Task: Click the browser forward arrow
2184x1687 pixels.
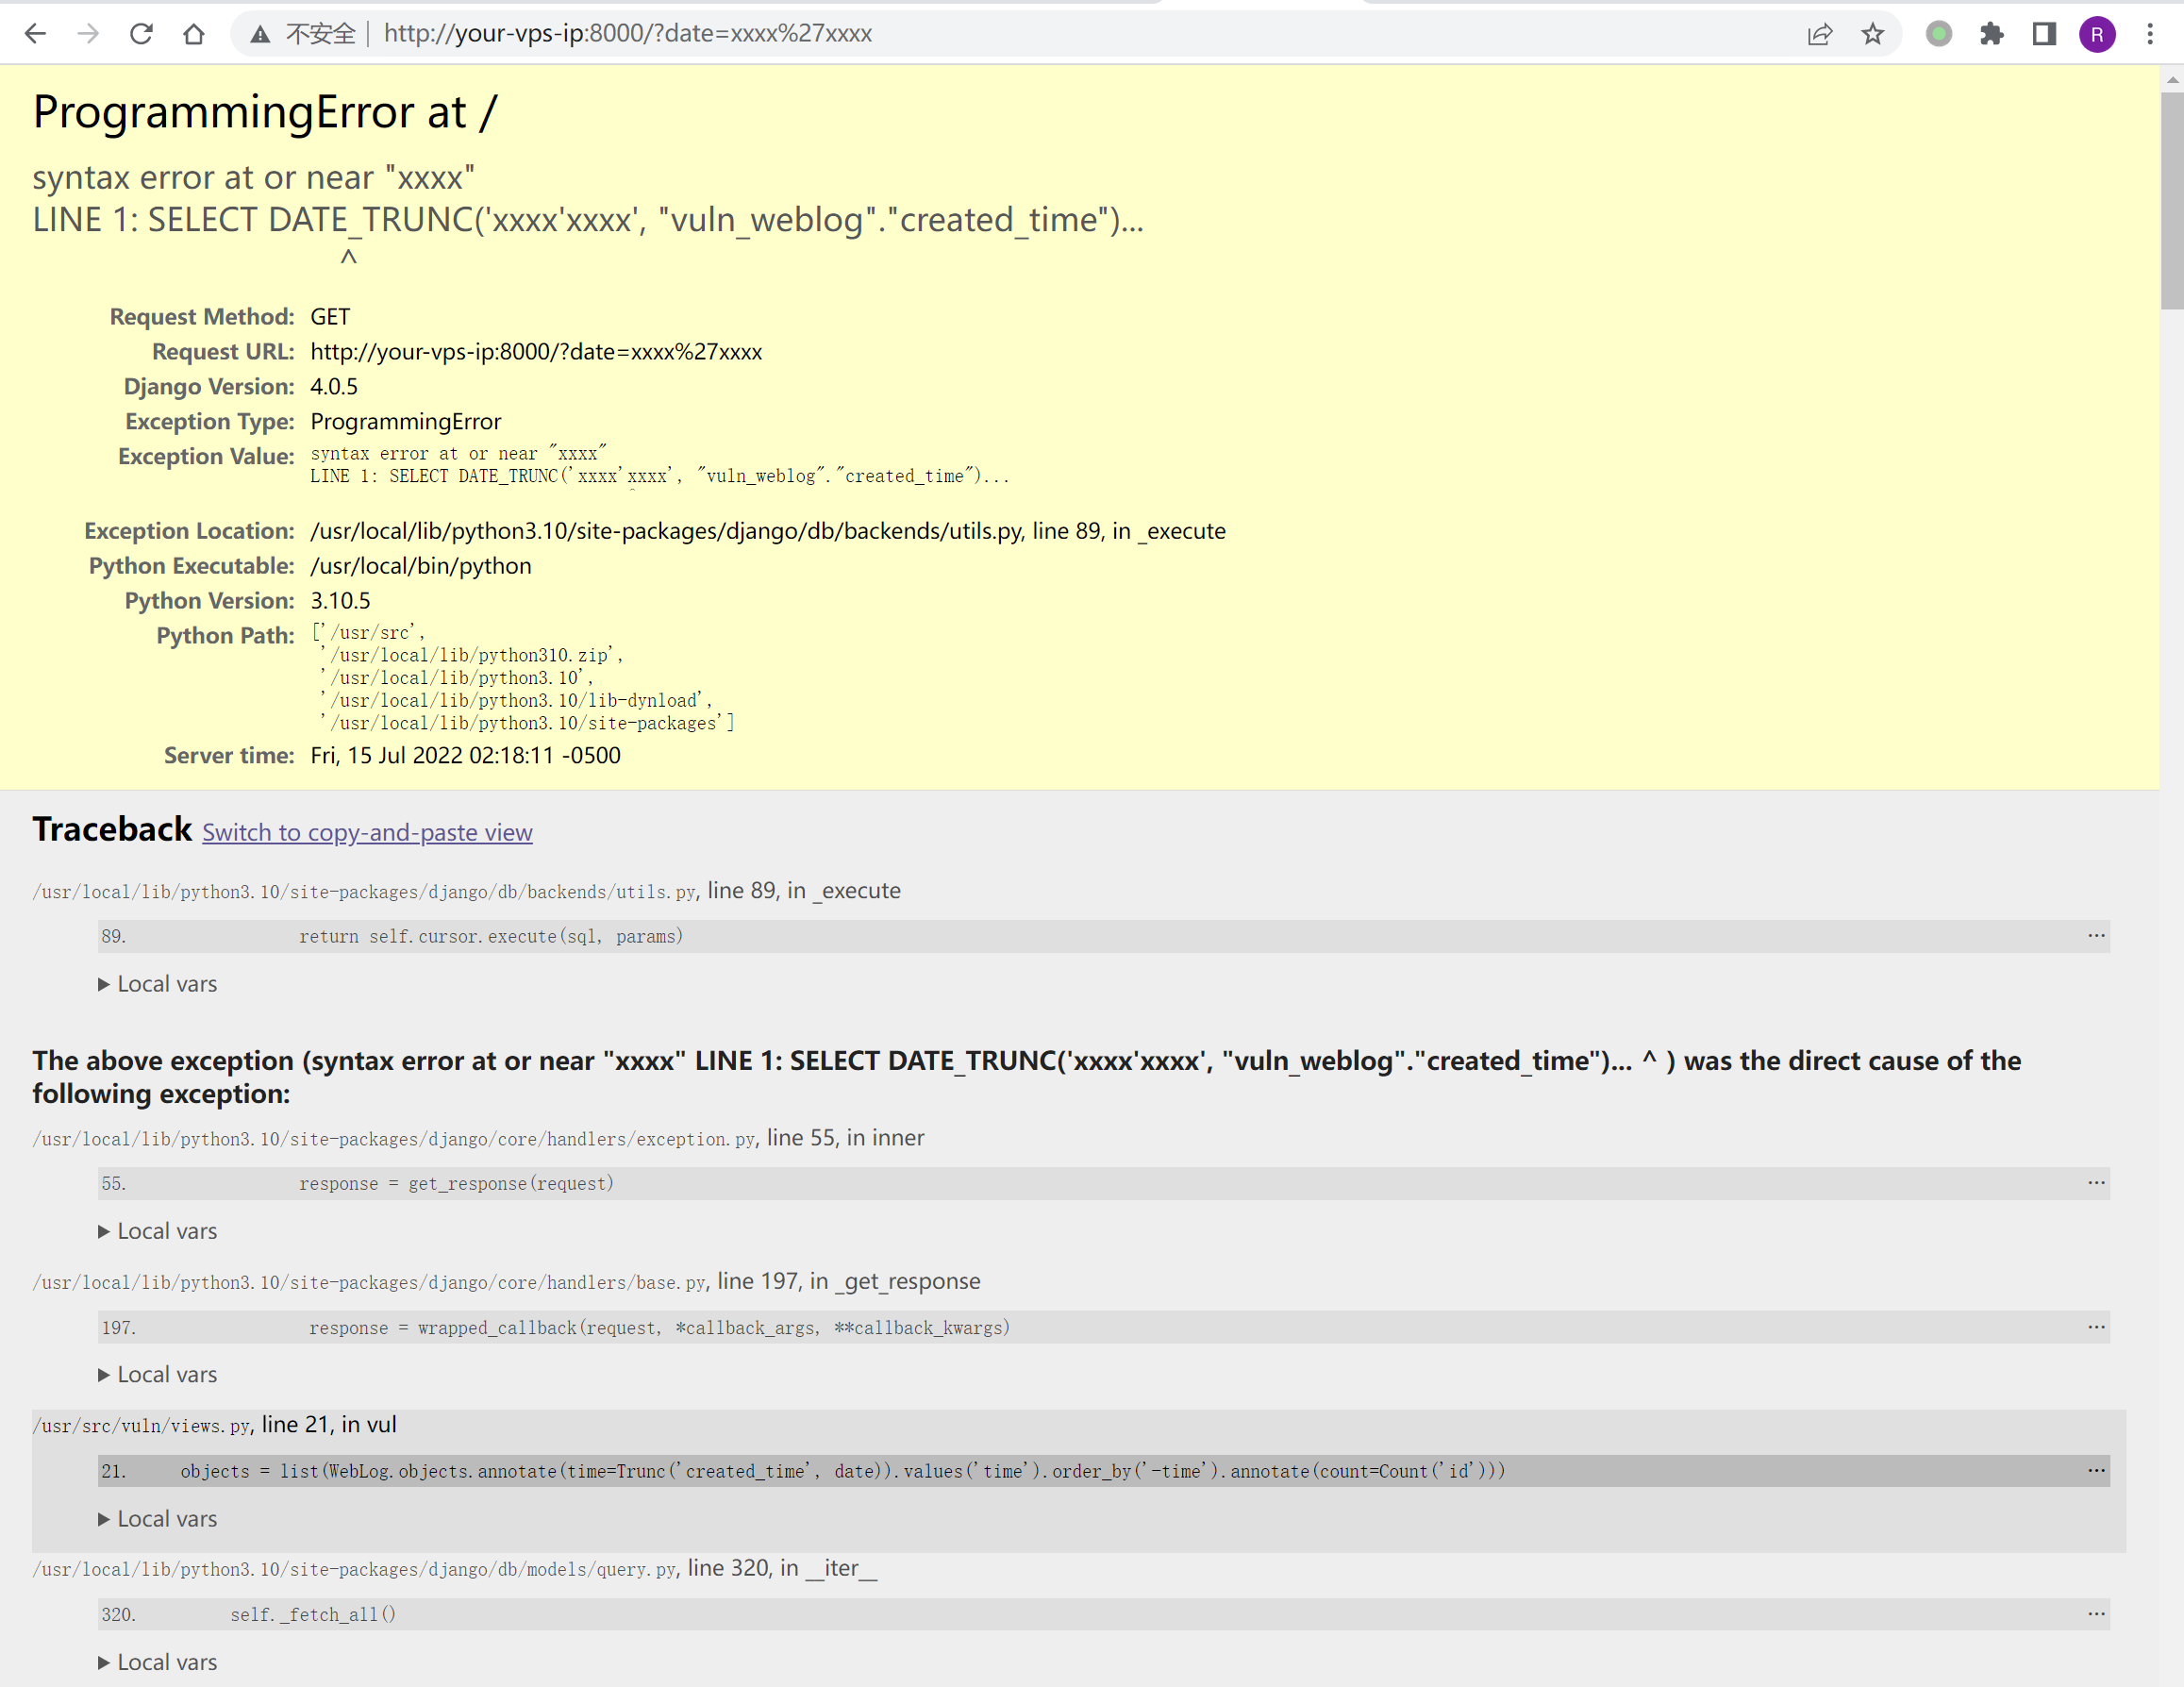Action: click(88, 34)
